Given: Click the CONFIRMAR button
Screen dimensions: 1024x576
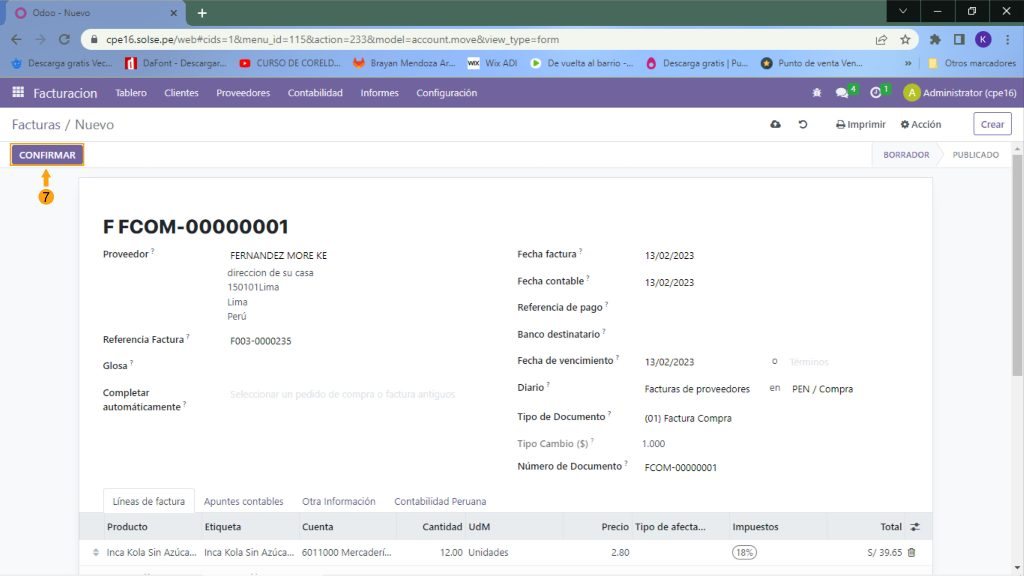Looking at the screenshot, I should [47, 155].
